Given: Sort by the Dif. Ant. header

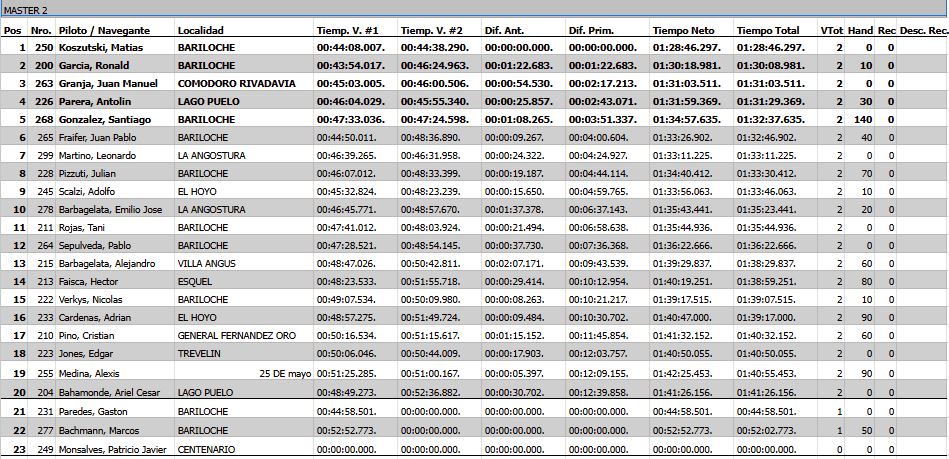Looking at the screenshot, I should [507, 31].
